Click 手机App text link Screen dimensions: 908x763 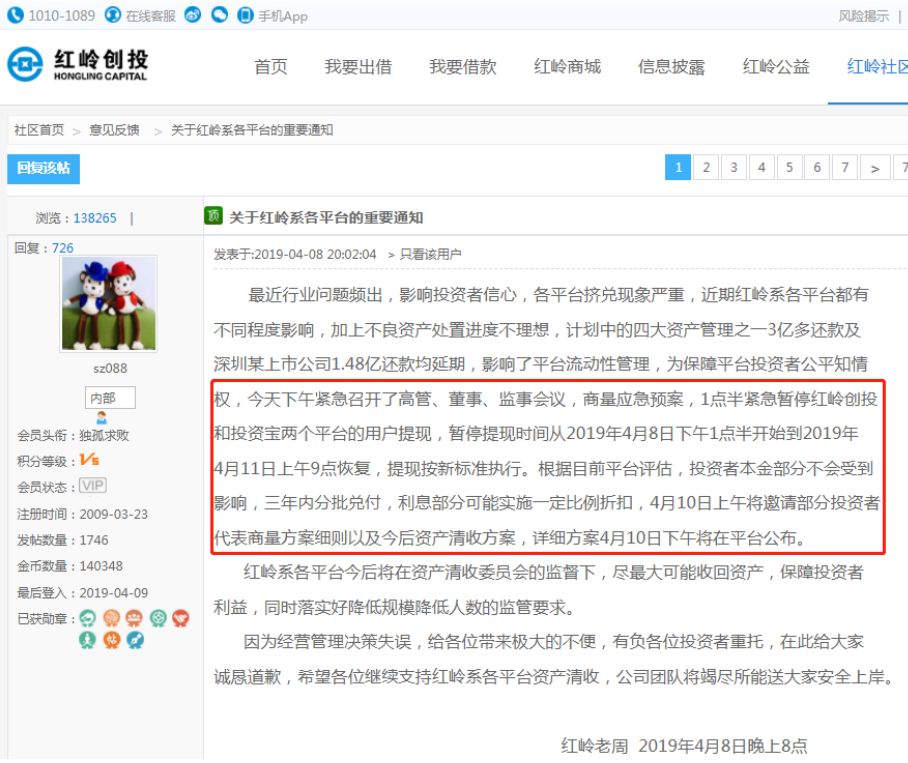point(283,16)
